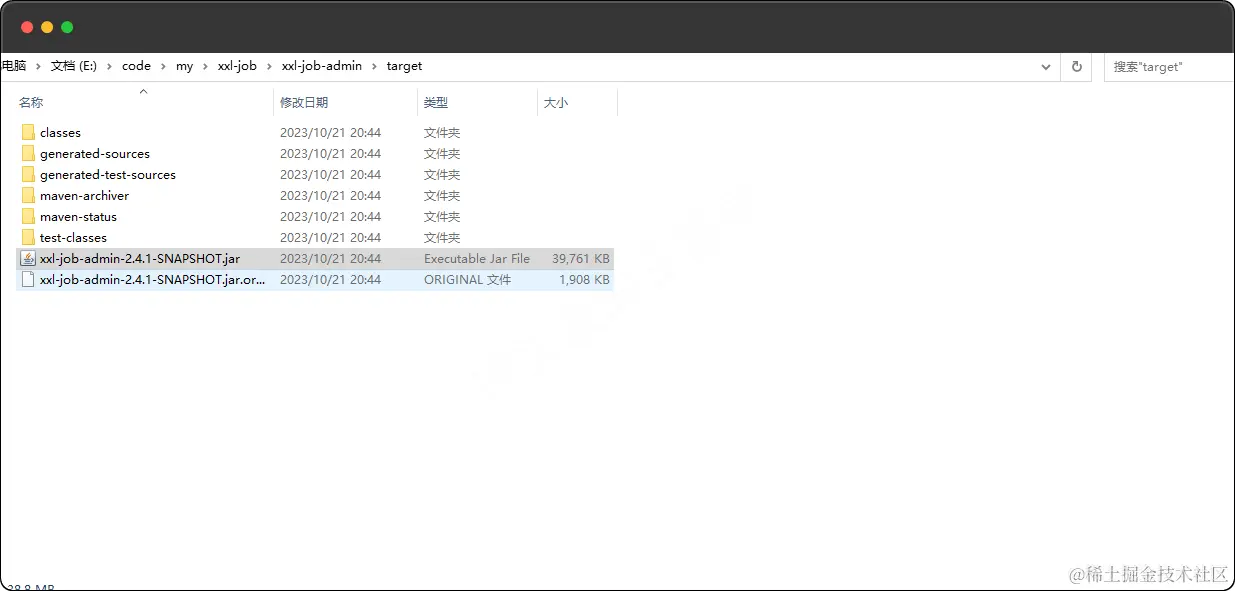Click the maven-archiver folder icon

coord(28,195)
